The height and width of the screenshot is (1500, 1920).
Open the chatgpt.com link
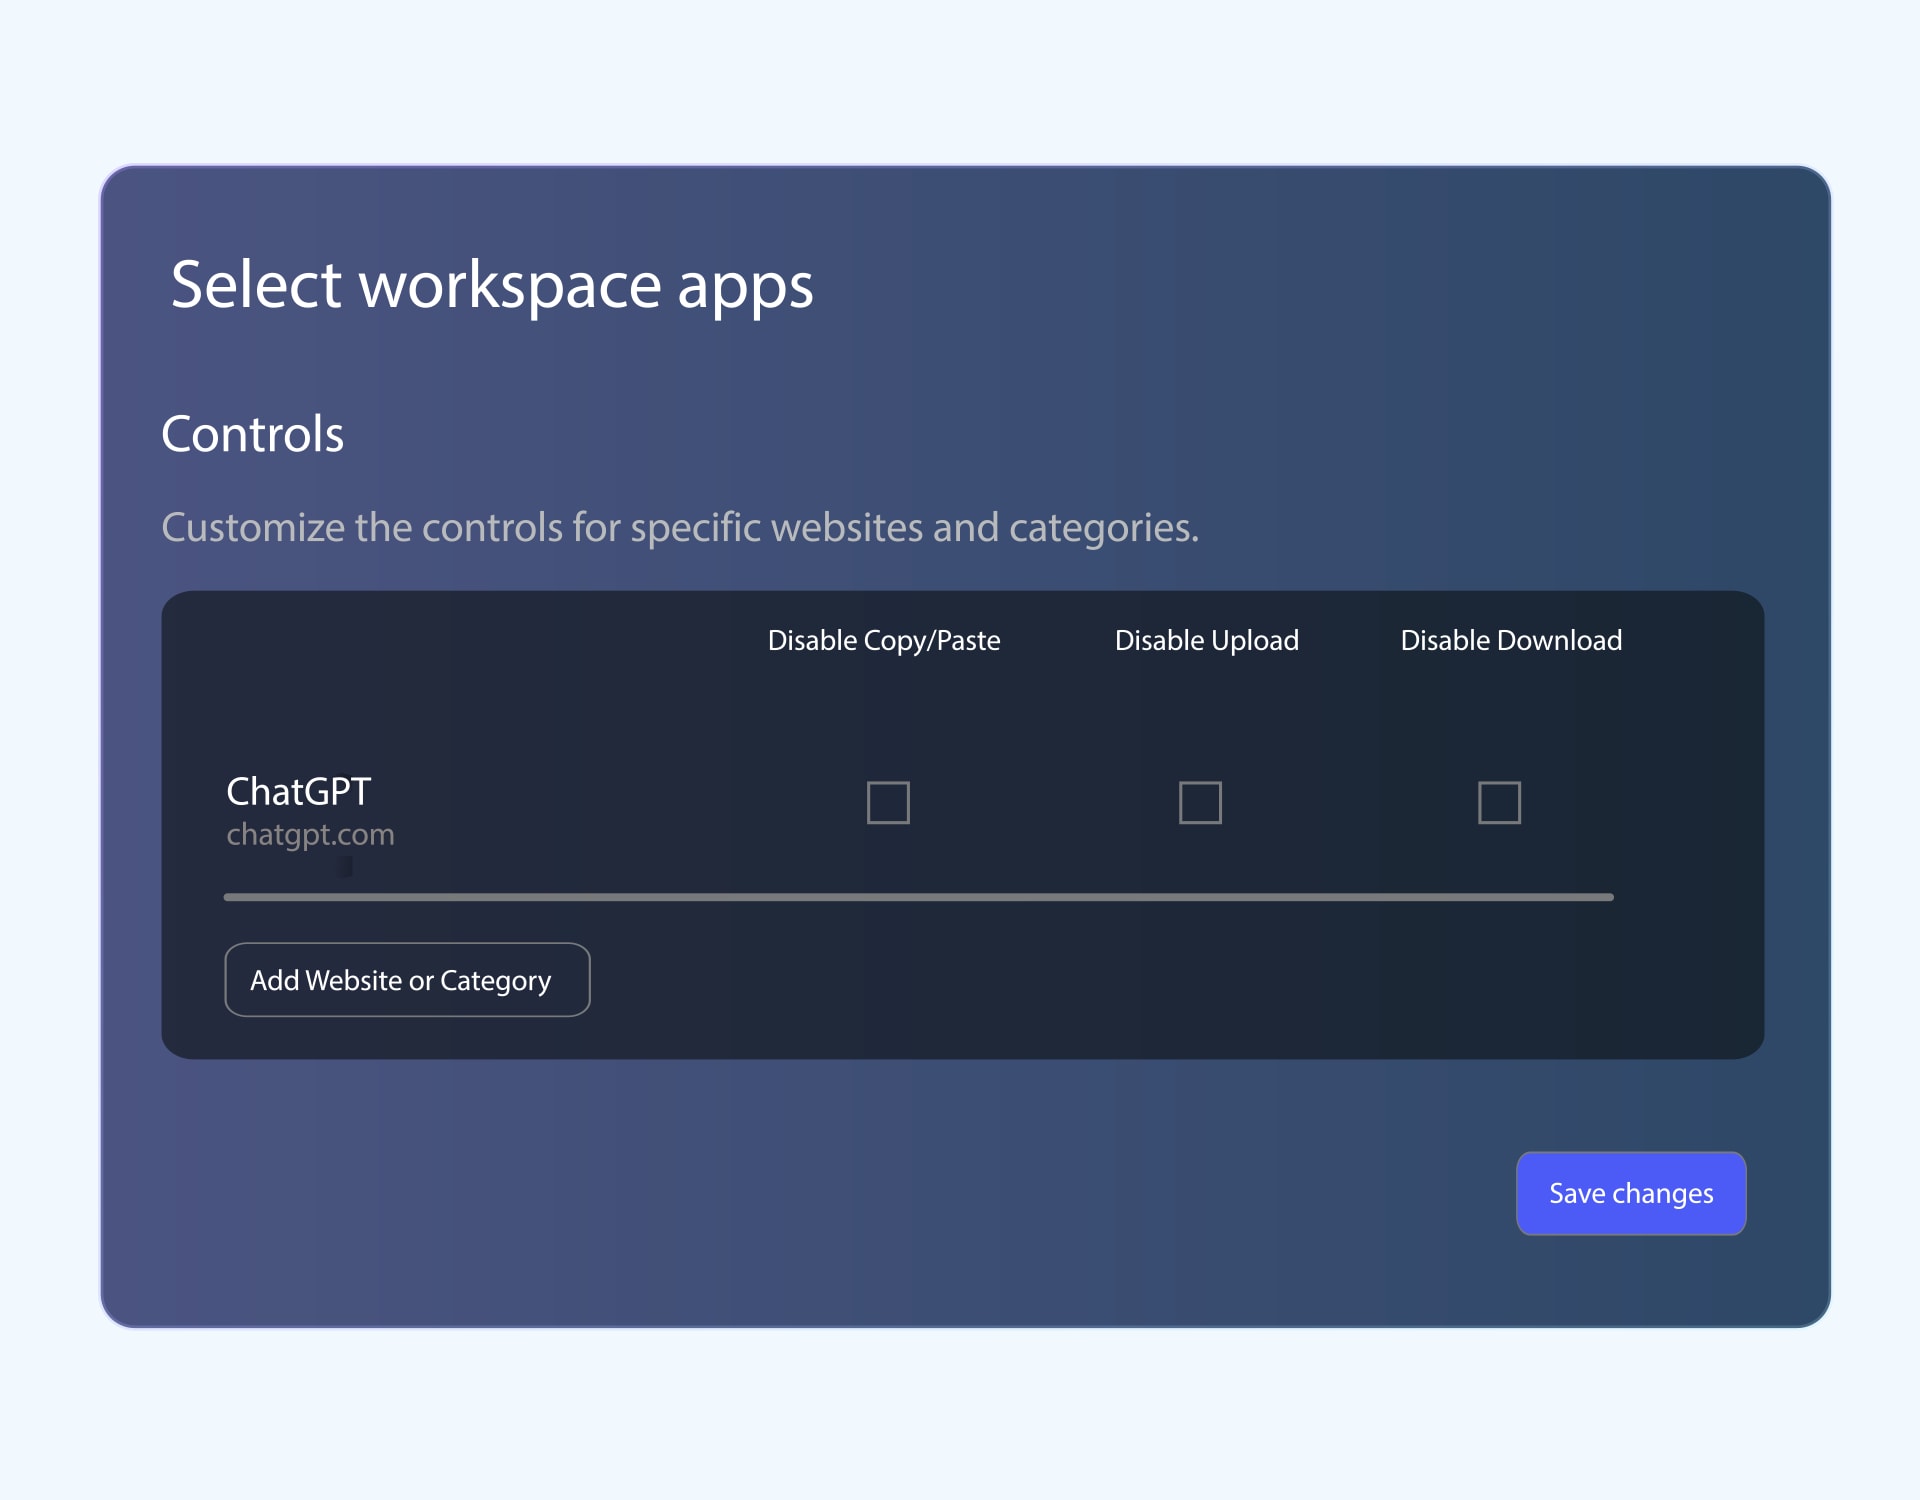click(310, 835)
